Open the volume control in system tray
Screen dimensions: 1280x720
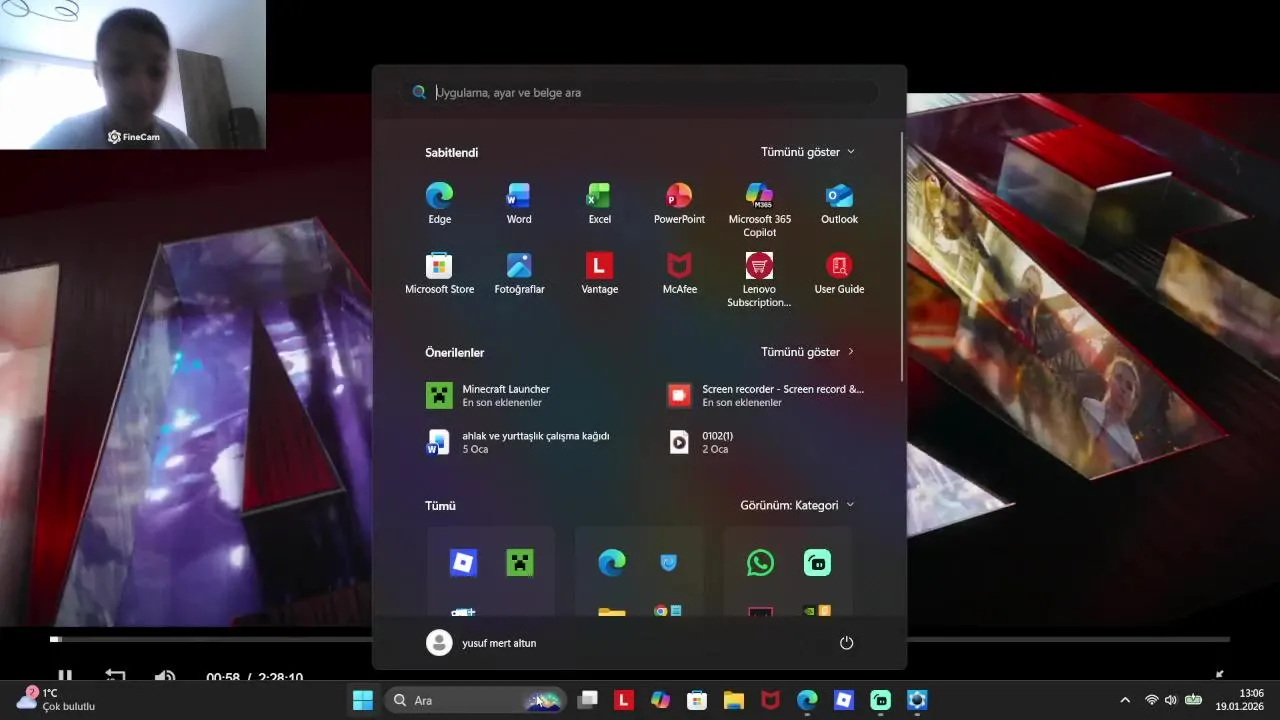point(1171,700)
